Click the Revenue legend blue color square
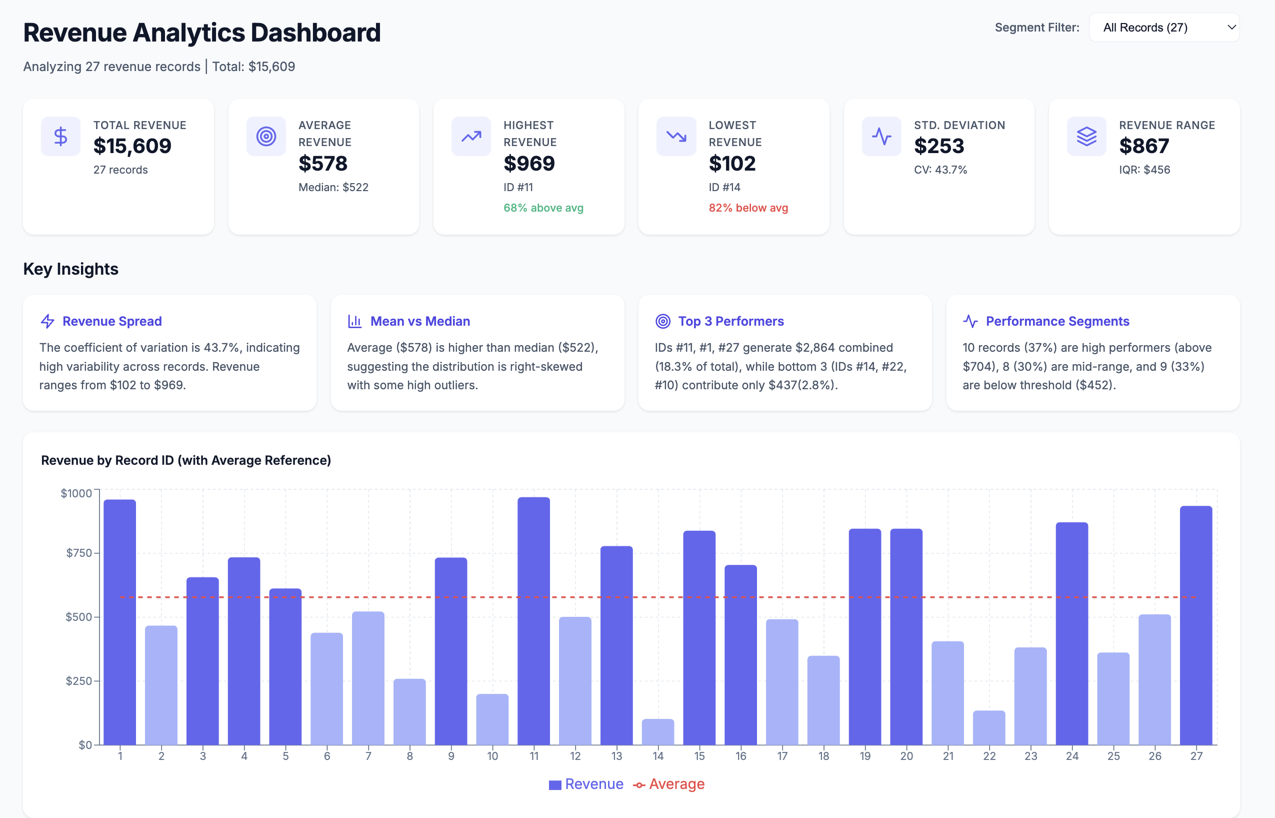This screenshot has width=1275, height=818. [555, 785]
